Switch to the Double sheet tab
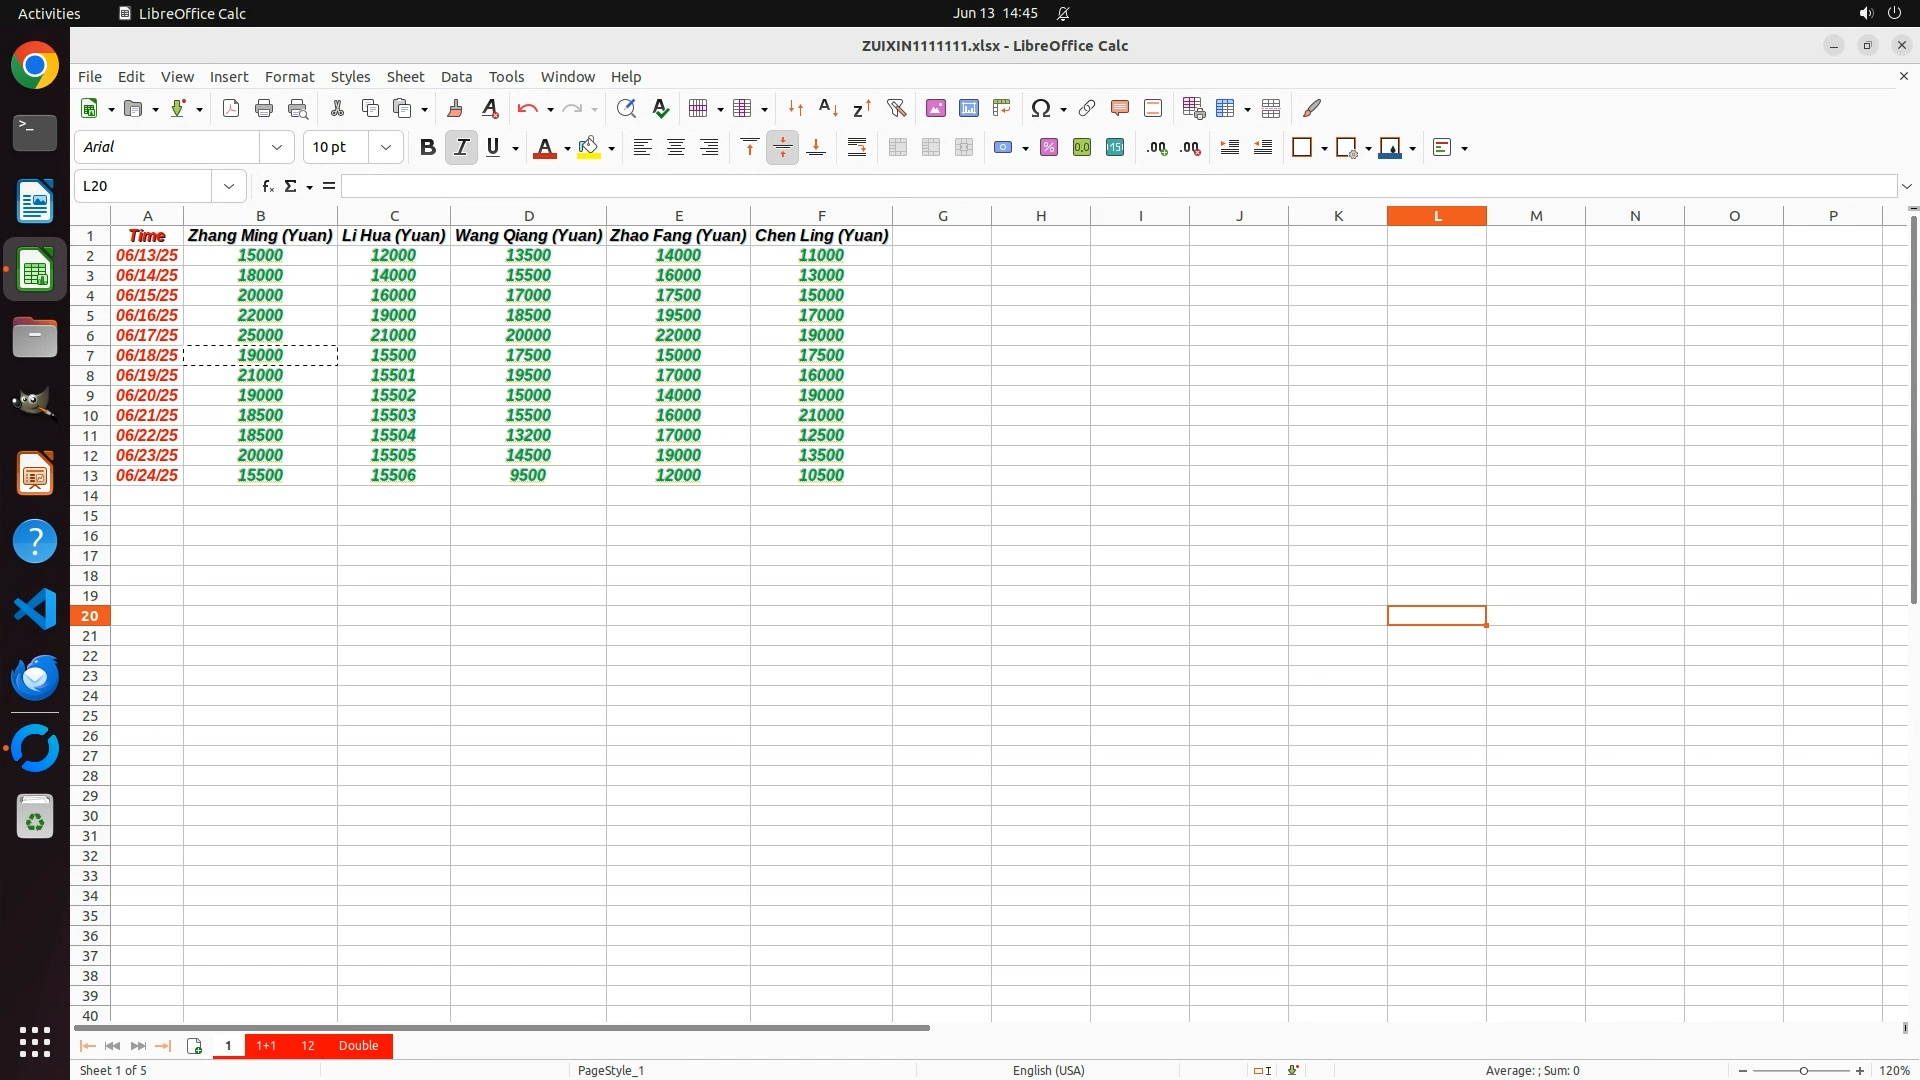This screenshot has width=1920, height=1080. pyautogui.click(x=358, y=1045)
